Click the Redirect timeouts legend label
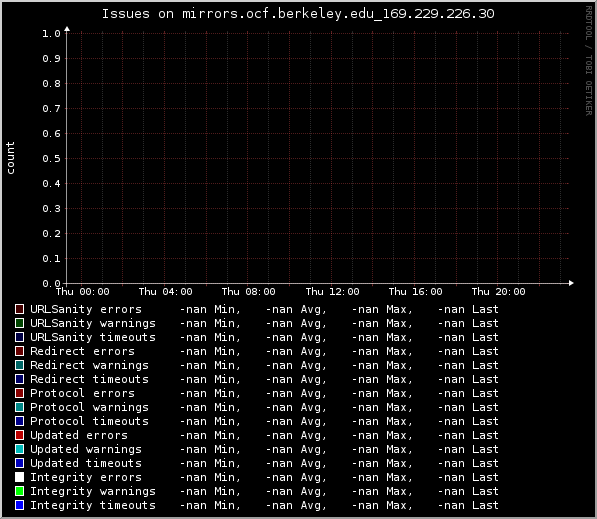597x519 pixels. [x=89, y=379]
